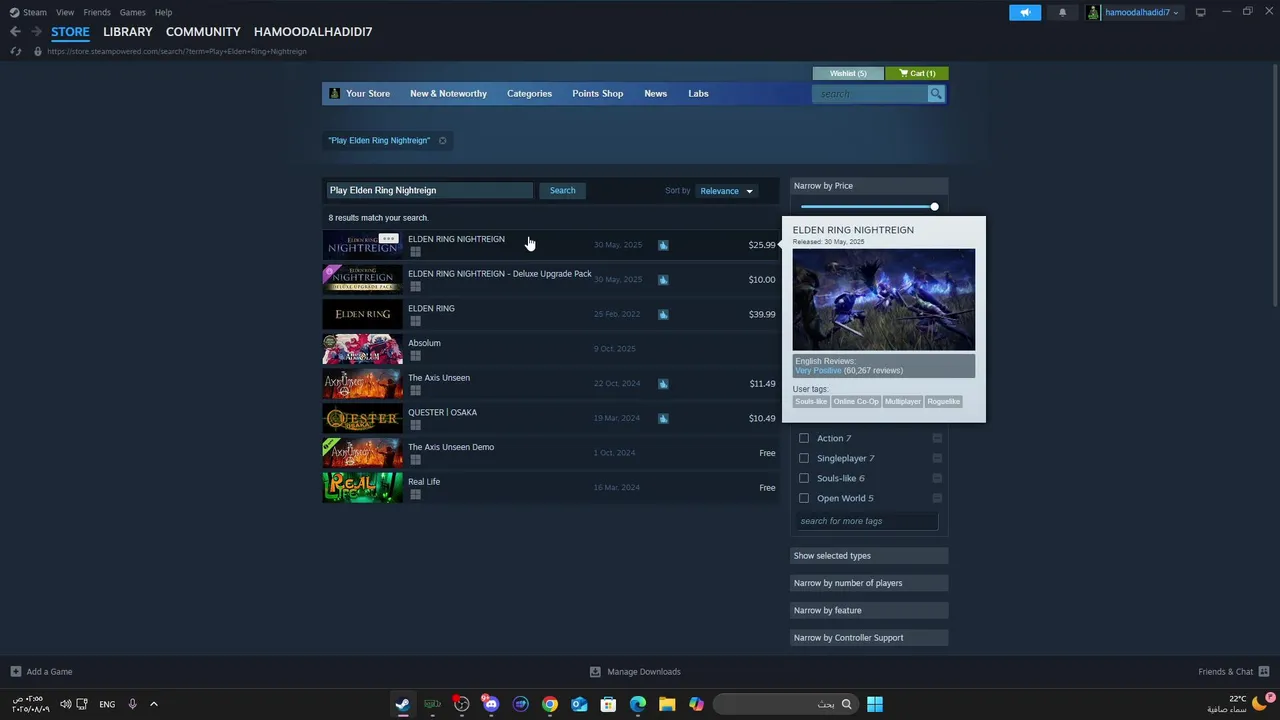1280x720 pixels.
Task: Open the Wishlist (5) button
Action: click(848, 74)
